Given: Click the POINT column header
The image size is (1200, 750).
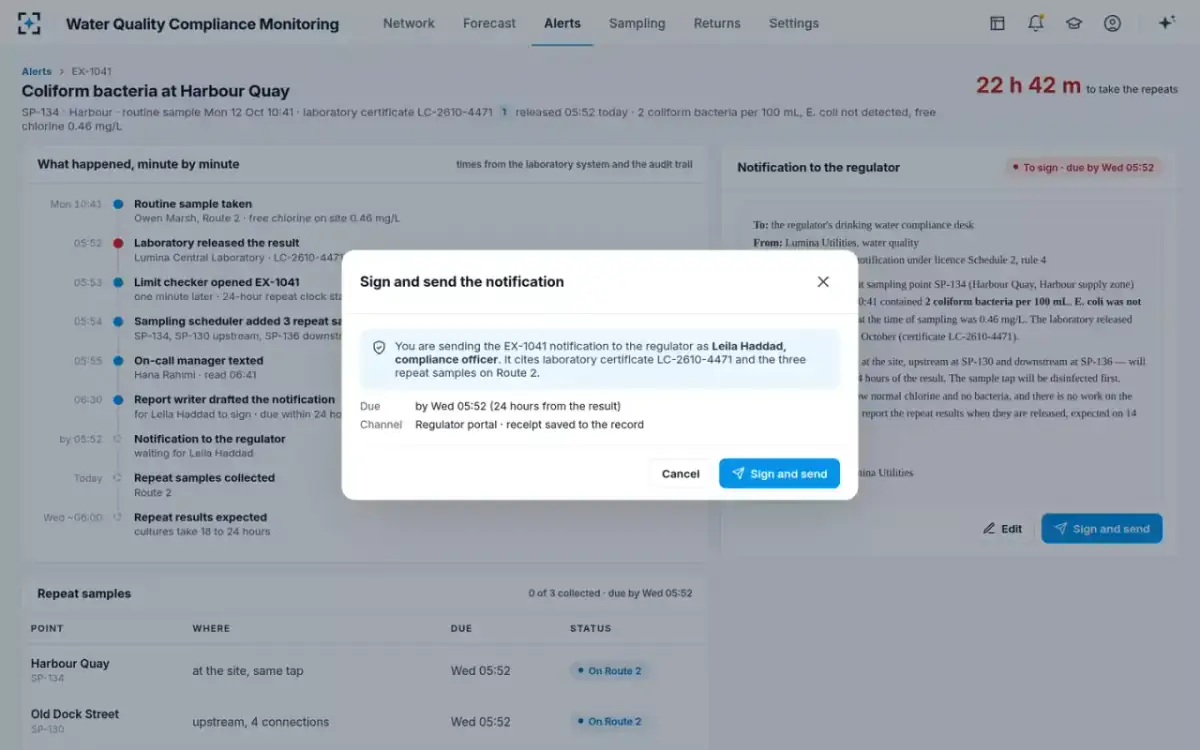Looking at the screenshot, I should pyautogui.click(x=47, y=629).
